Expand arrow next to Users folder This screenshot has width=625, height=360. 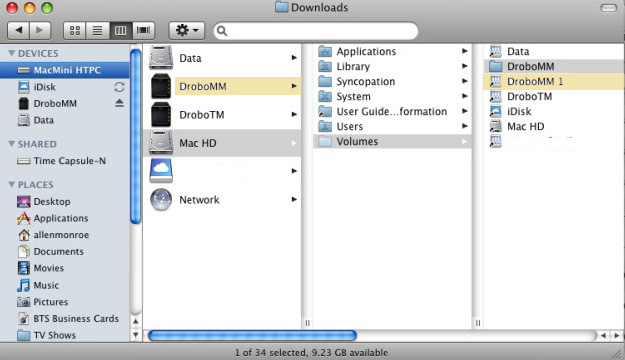(464, 126)
